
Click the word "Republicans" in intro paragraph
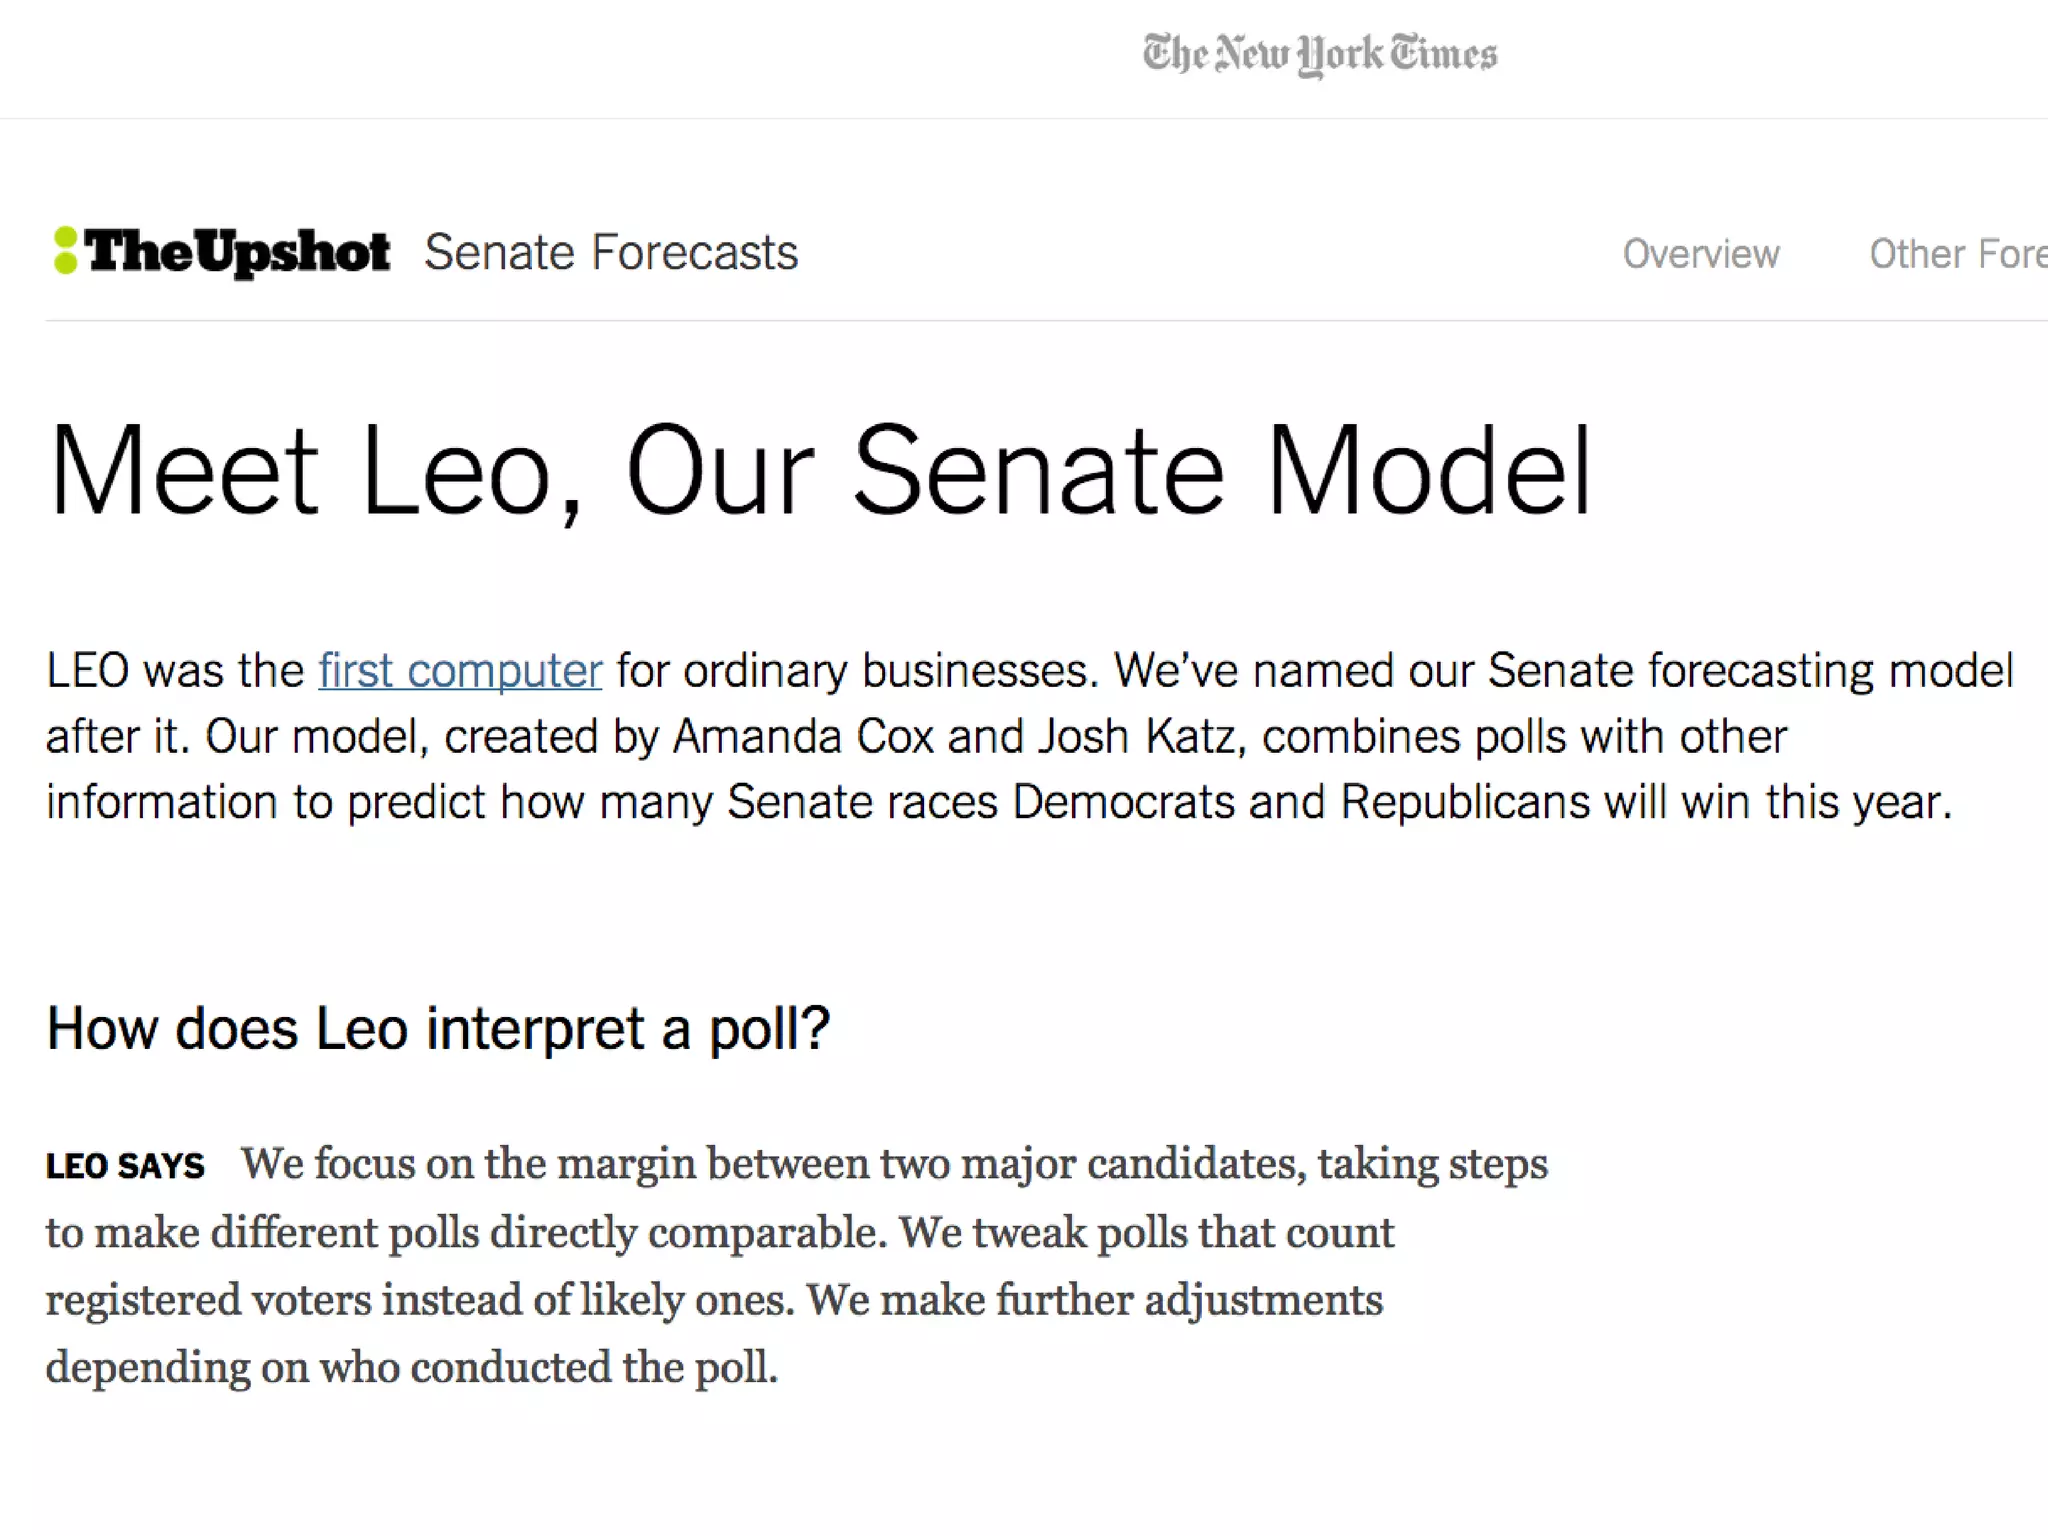1464,802
